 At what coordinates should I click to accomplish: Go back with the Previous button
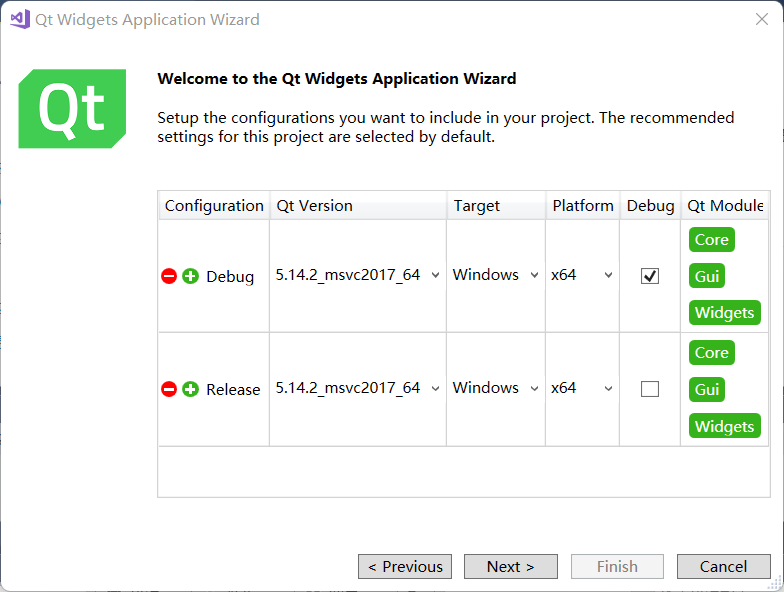pos(405,566)
